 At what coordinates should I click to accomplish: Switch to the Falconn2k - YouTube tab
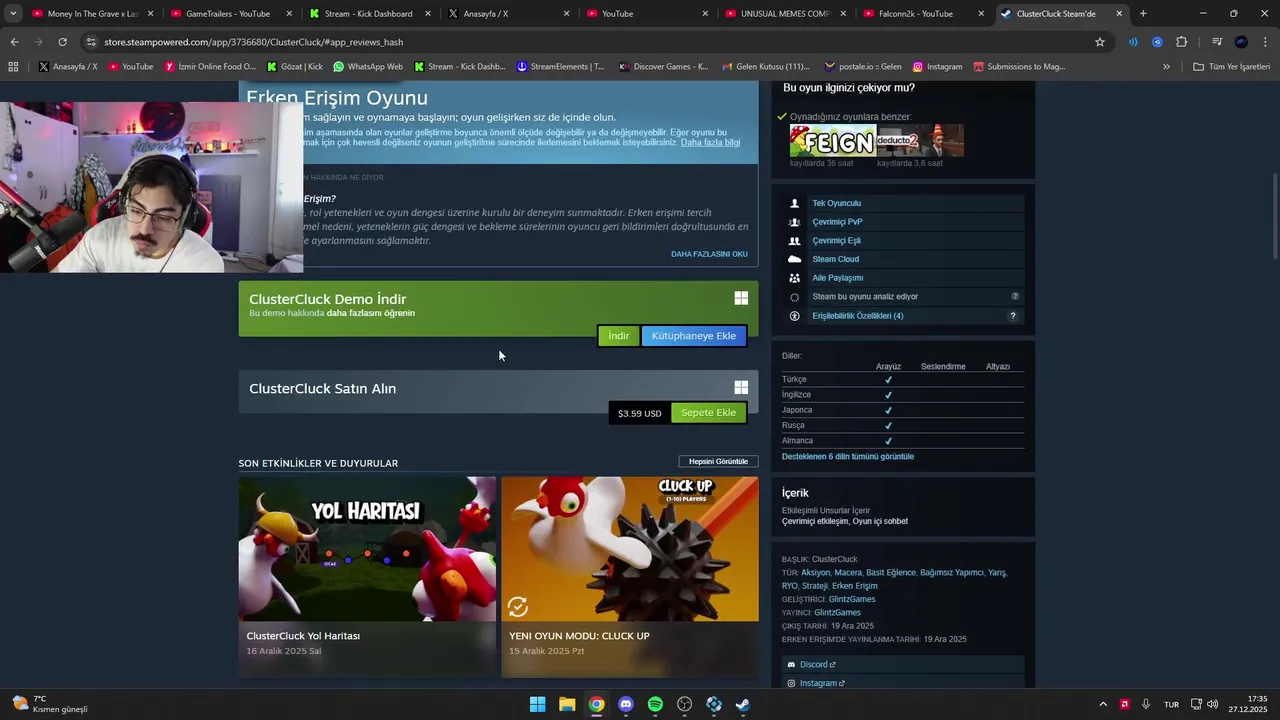(x=922, y=14)
